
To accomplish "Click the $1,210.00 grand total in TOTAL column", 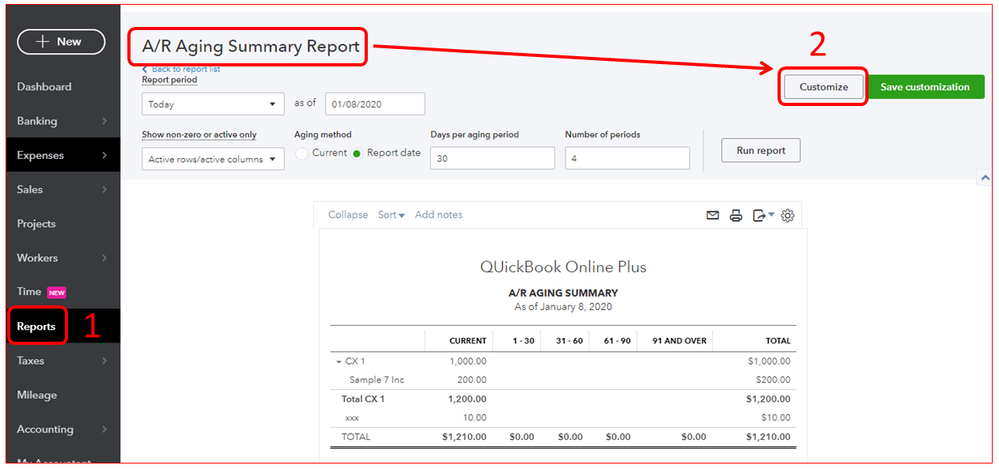I will (768, 437).
